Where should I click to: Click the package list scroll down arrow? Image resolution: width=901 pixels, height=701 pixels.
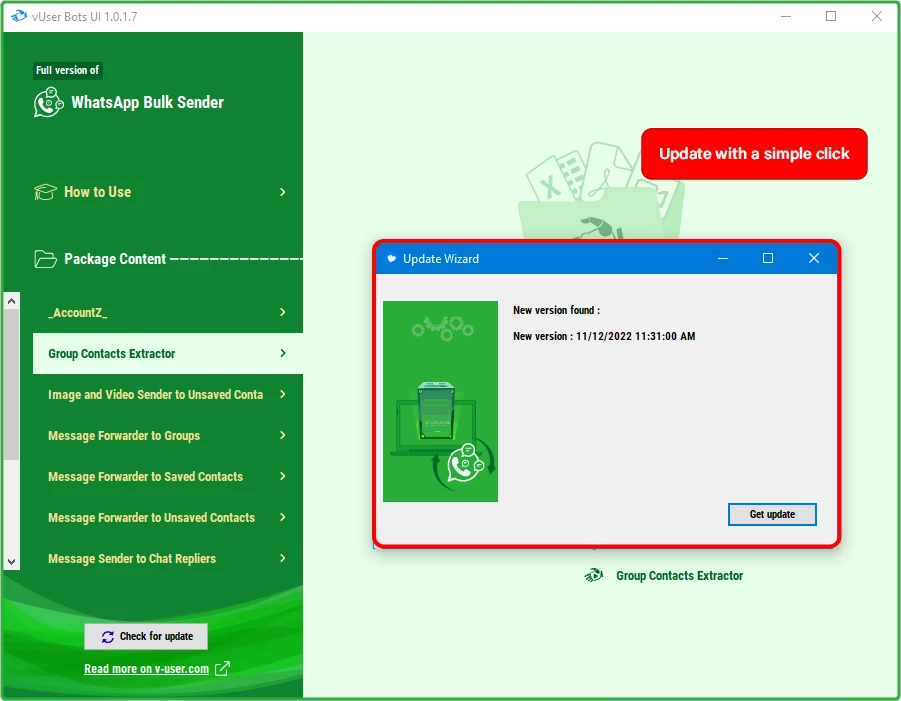[11, 561]
